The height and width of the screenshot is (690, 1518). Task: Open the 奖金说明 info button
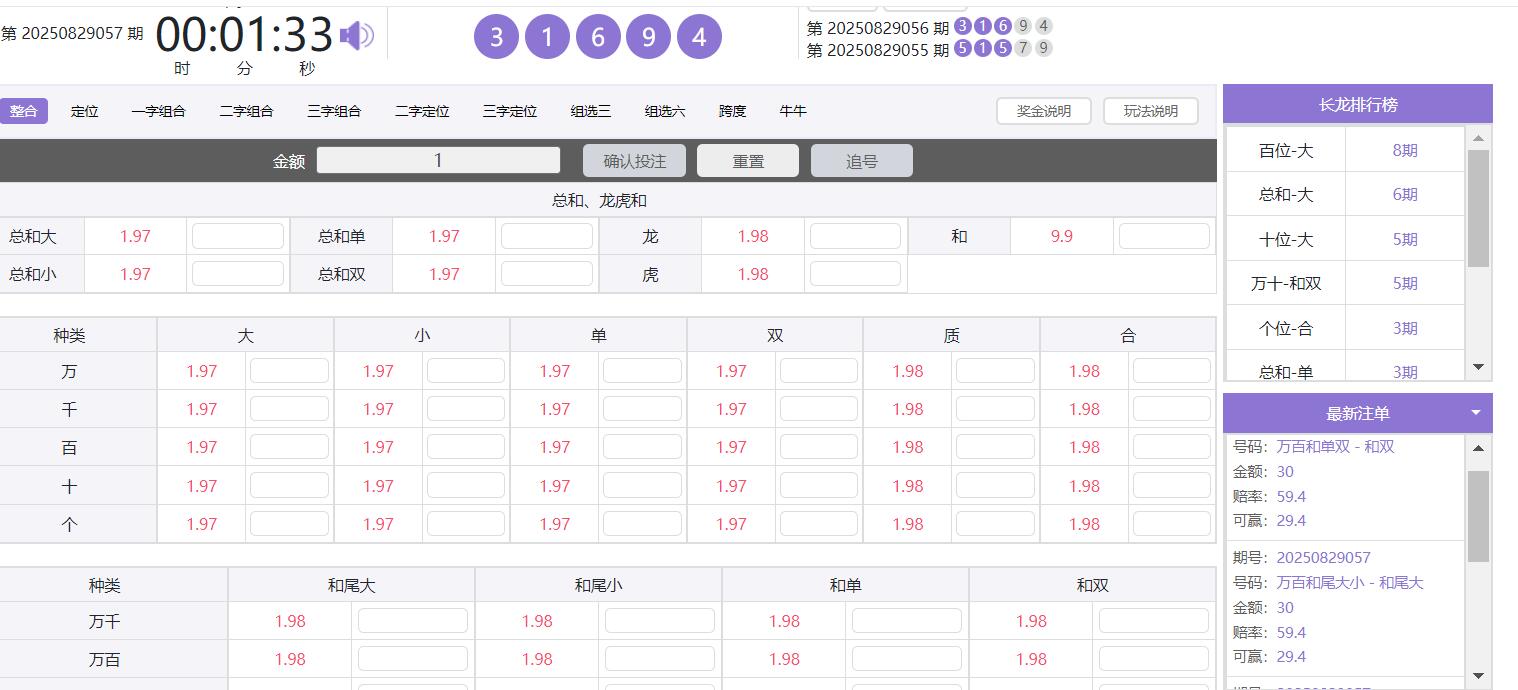coord(1044,111)
